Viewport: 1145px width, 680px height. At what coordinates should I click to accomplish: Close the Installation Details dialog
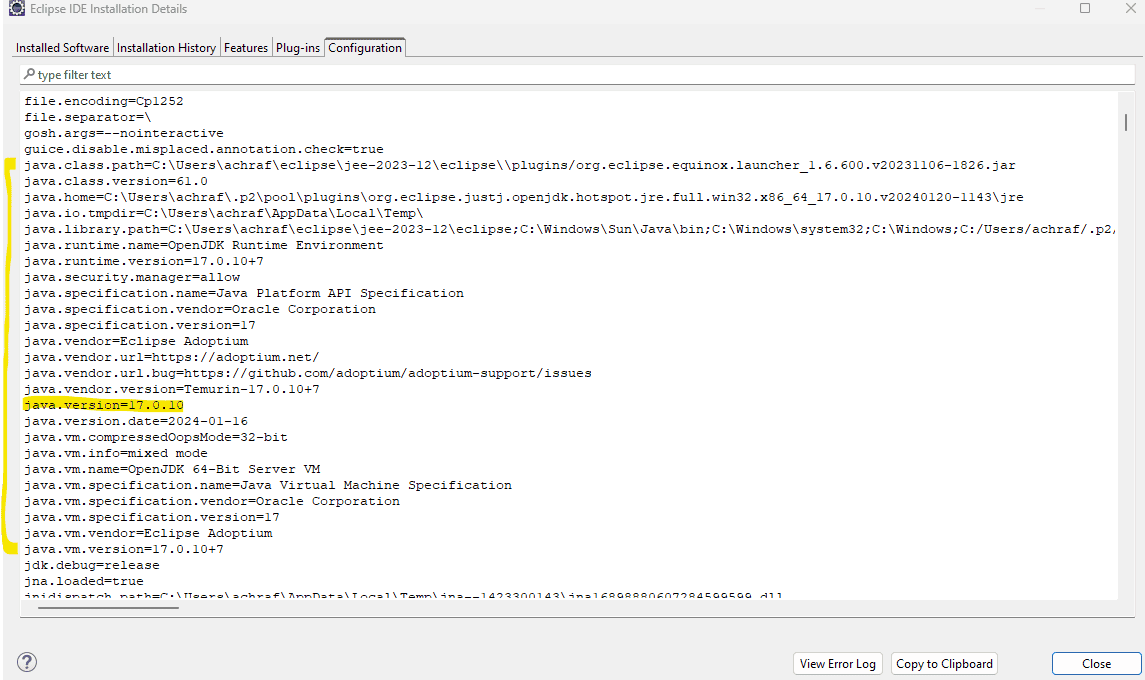[1096, 663]
